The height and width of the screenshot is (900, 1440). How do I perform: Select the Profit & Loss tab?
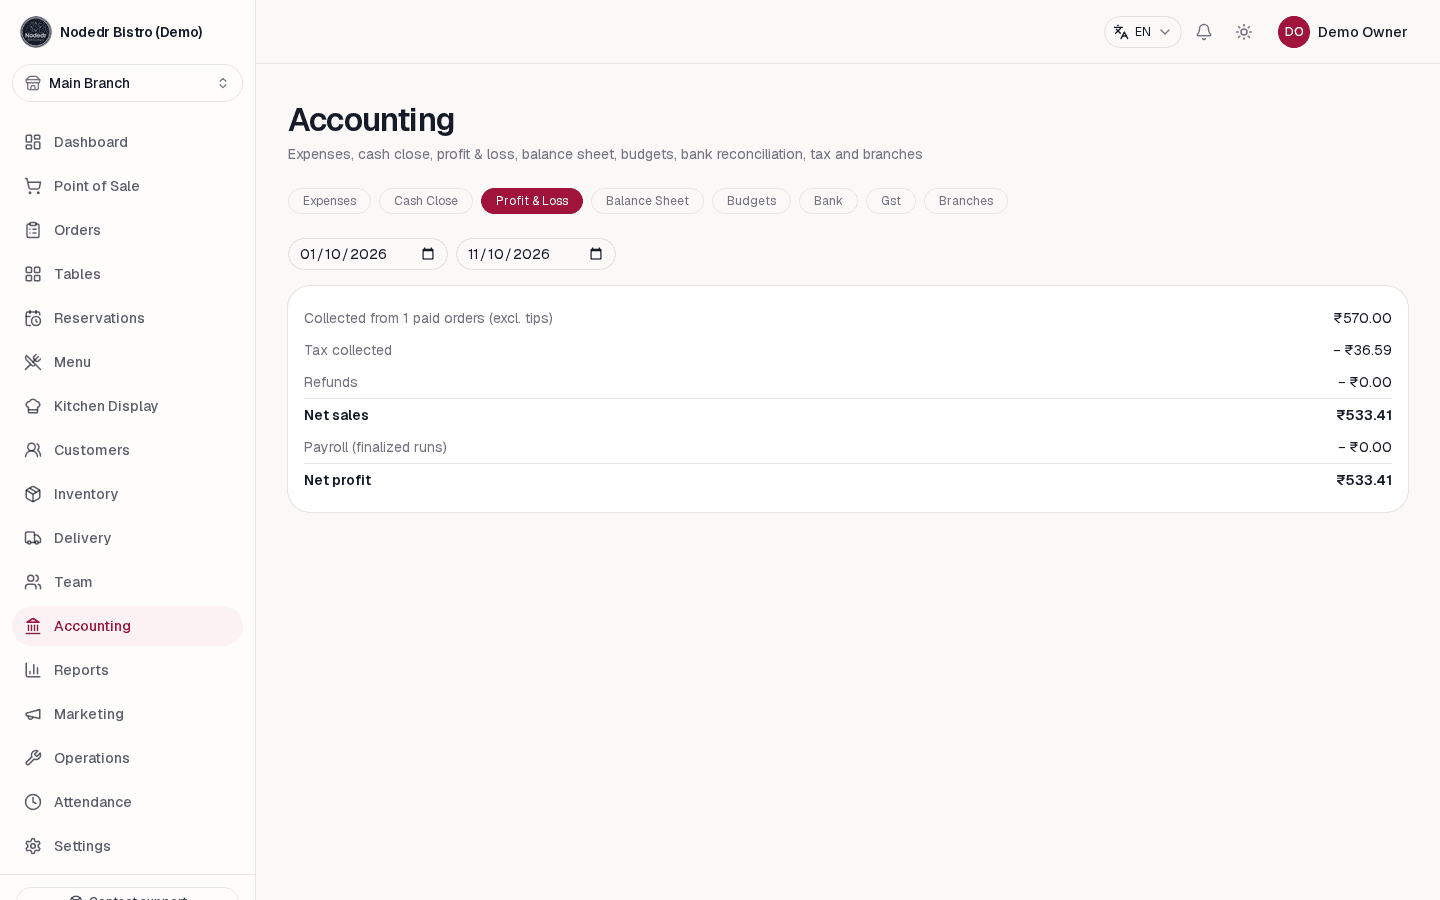click(x=532, y=201)
